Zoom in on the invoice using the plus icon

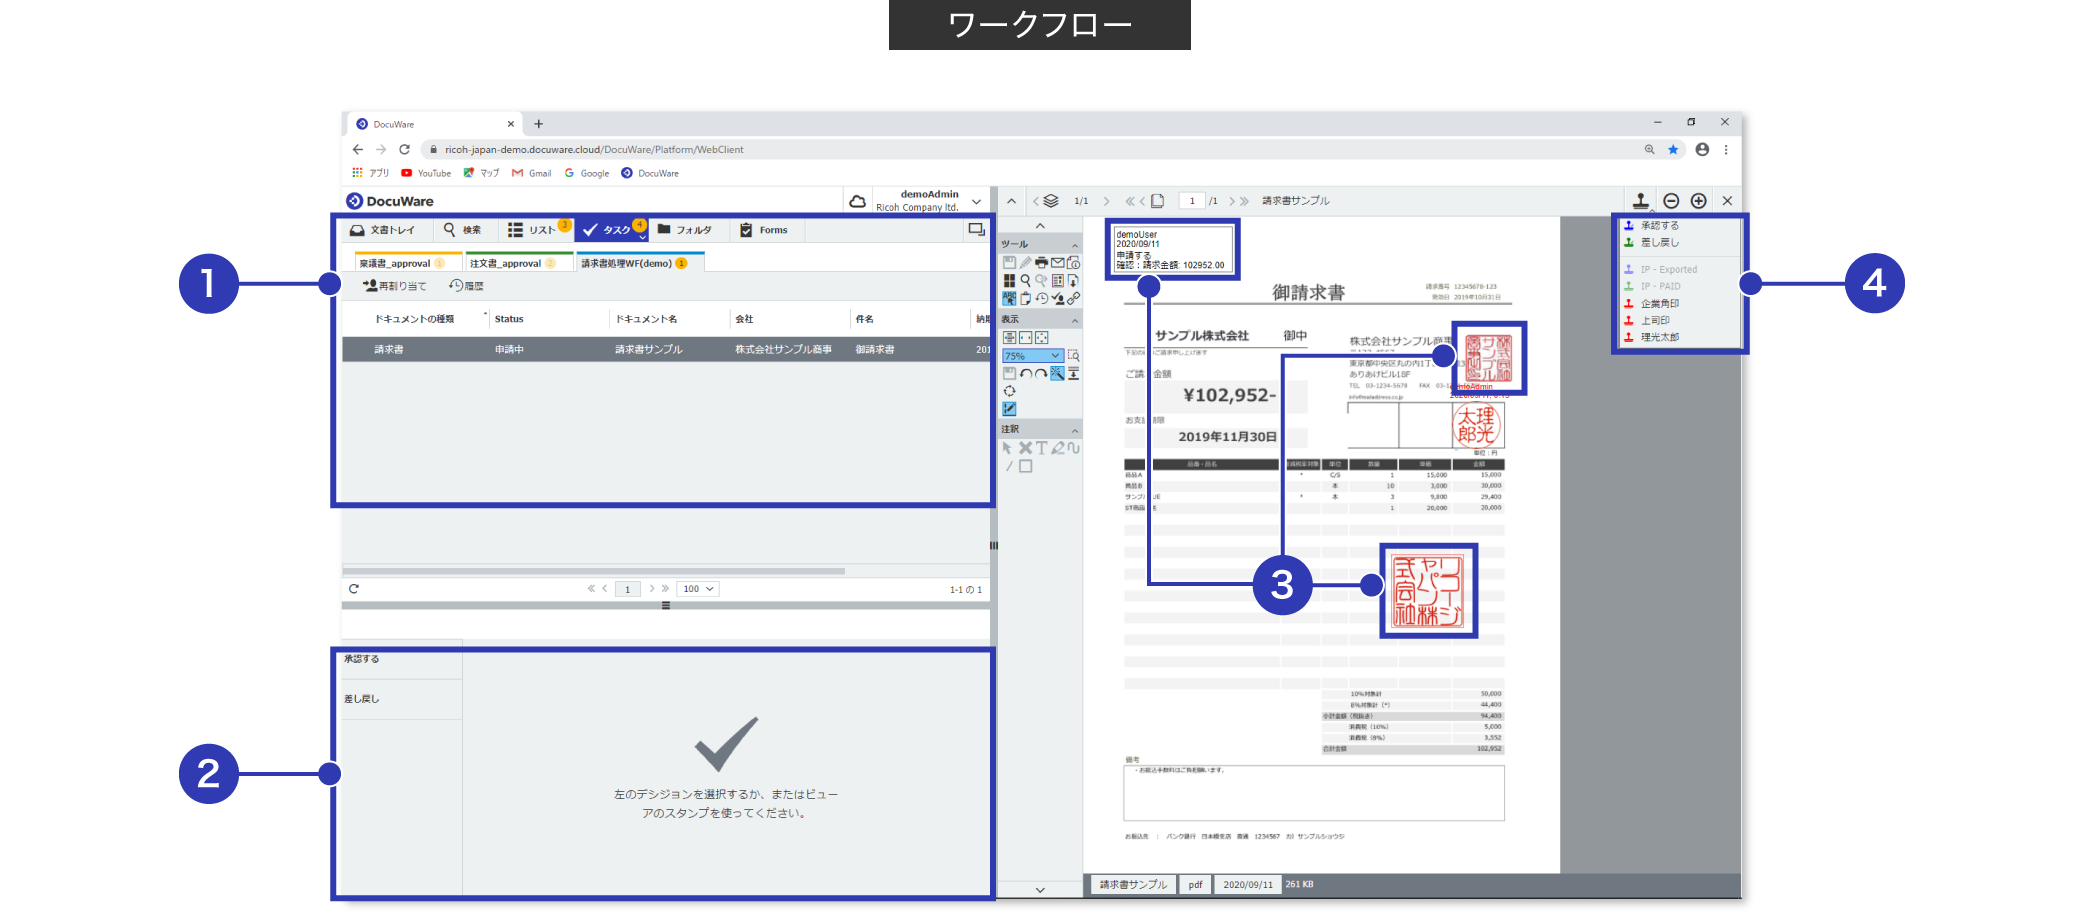pos(1698,200)
